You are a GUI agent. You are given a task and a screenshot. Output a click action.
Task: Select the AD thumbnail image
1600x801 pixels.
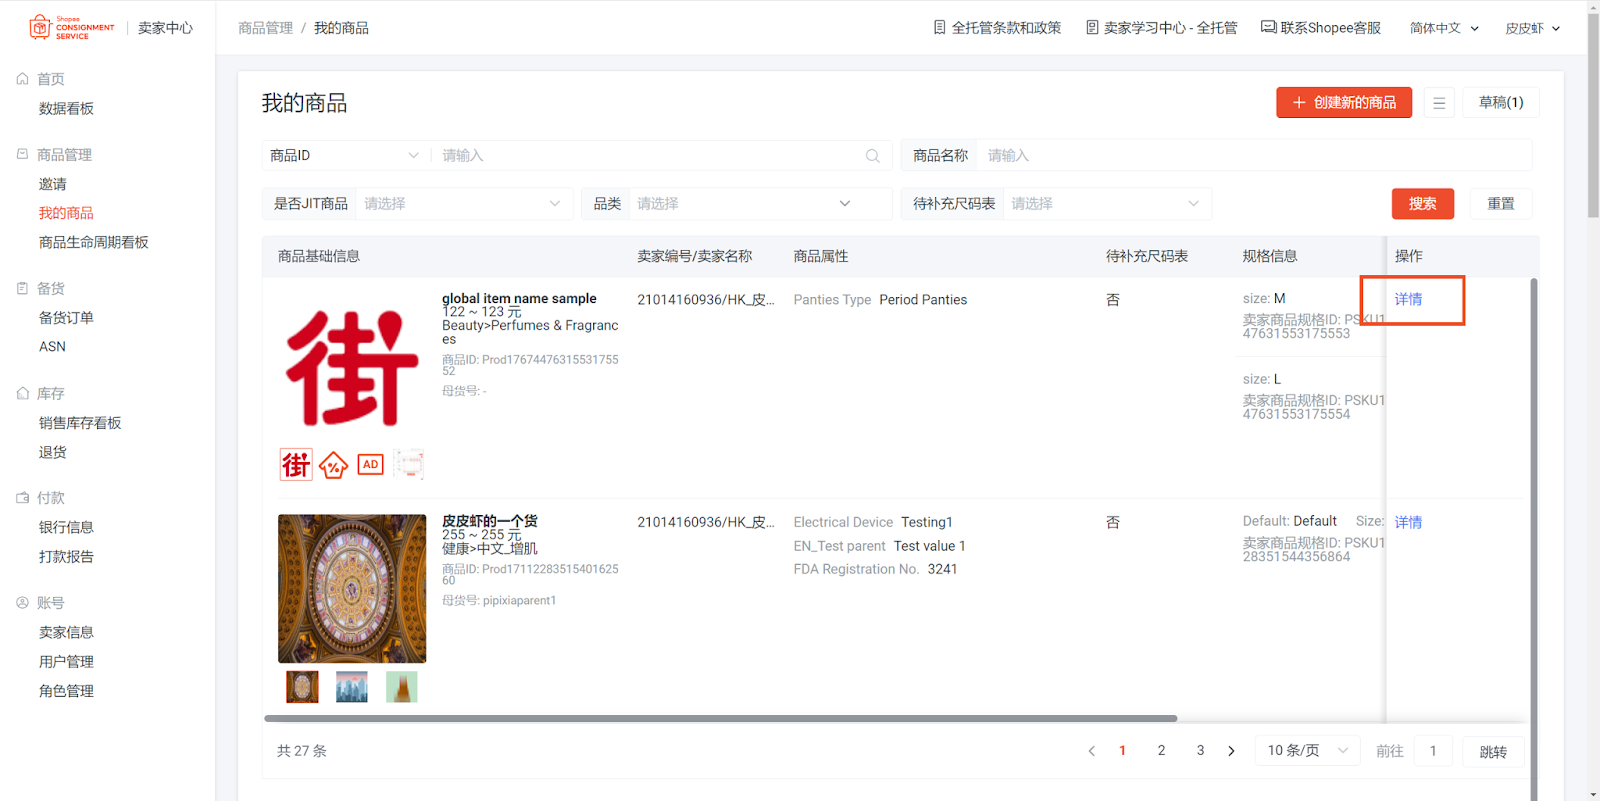(x=370, y=464)
